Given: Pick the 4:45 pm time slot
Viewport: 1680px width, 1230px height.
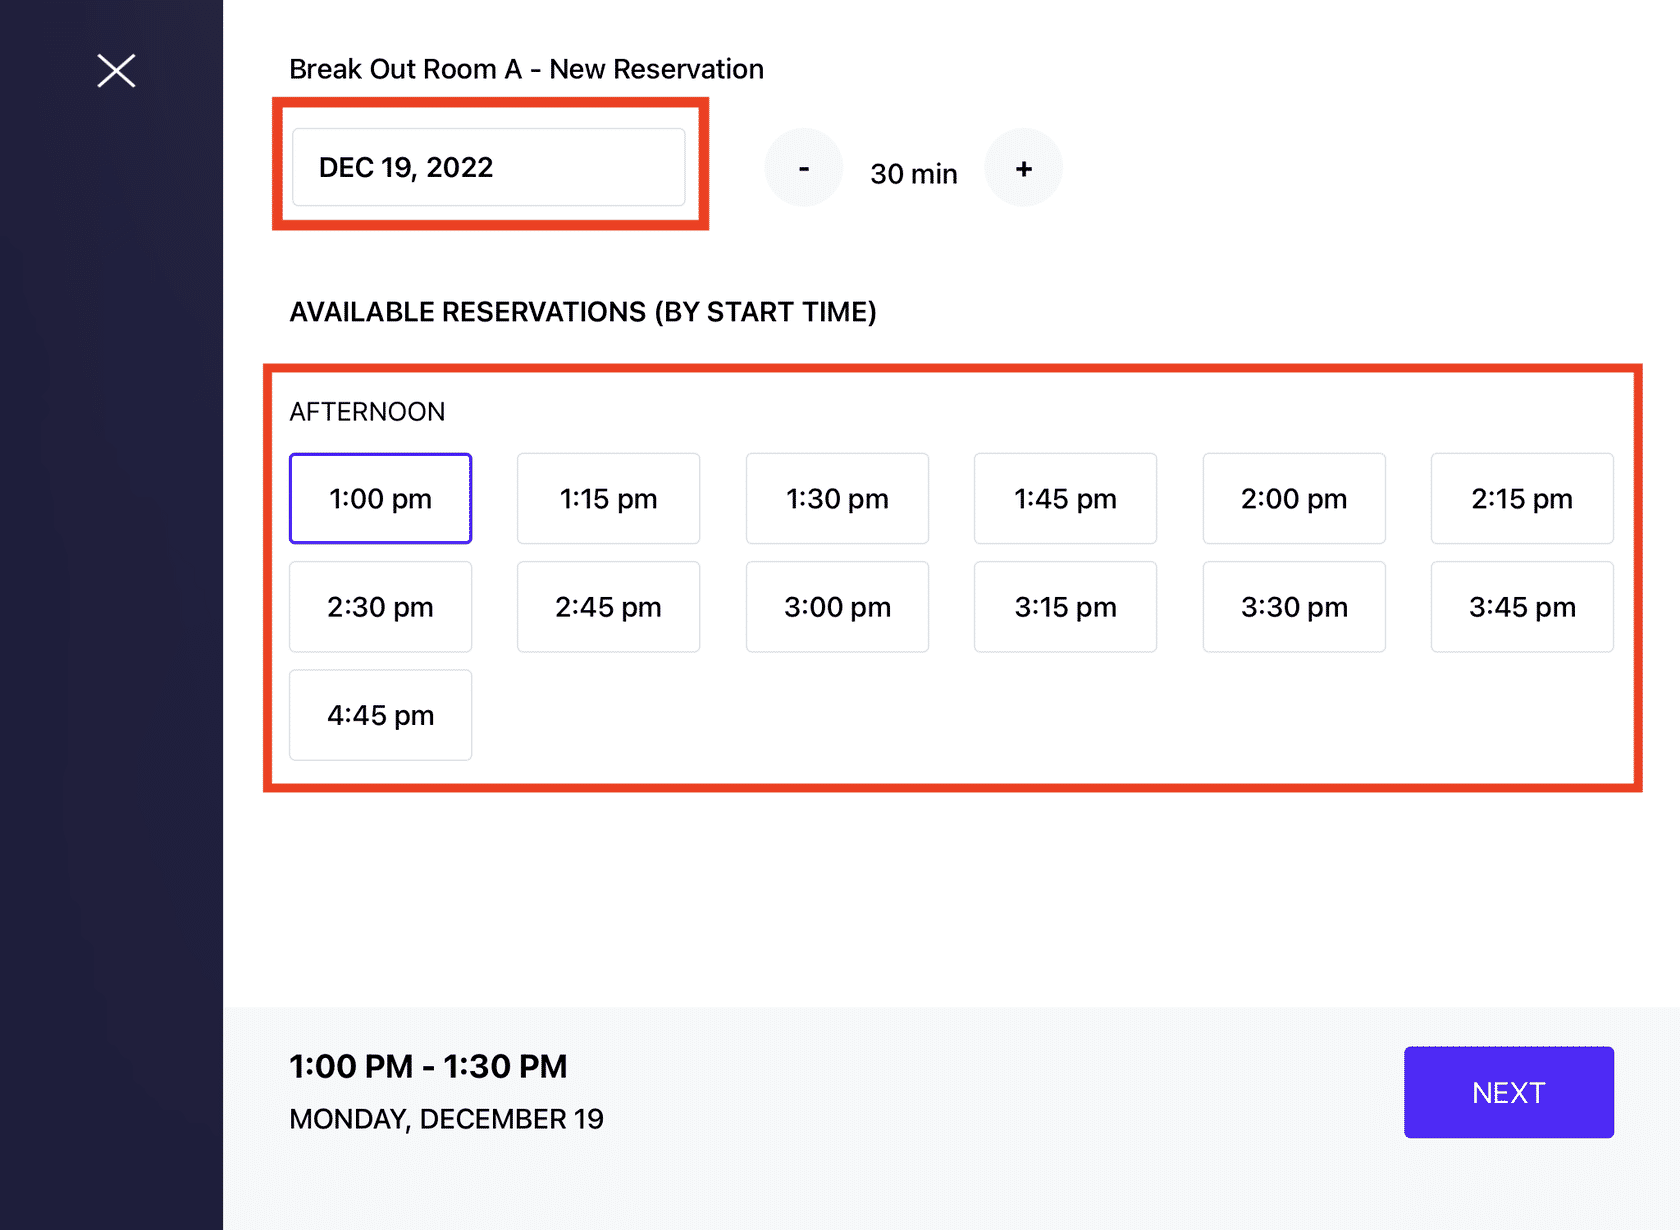Looking at the screenshot, I should (x=380, y=715).
